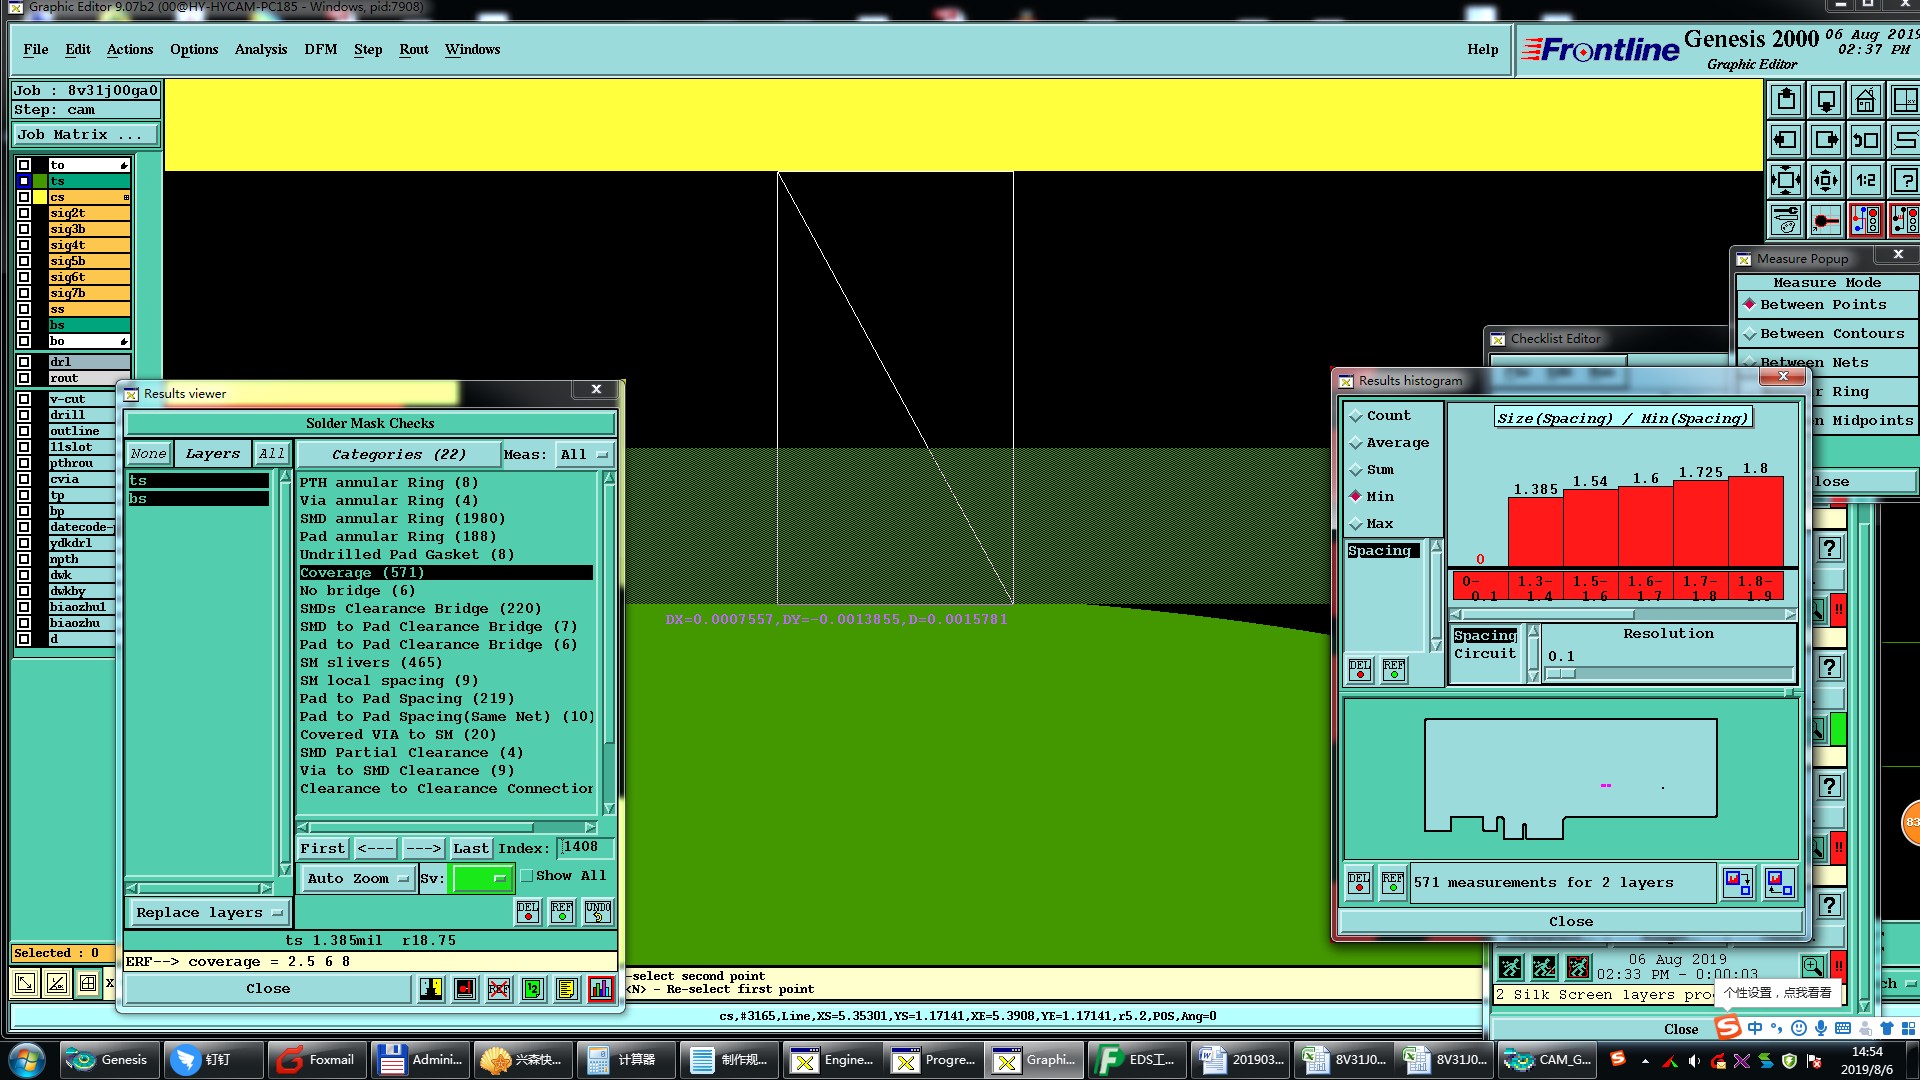Open the Windows menu
Viewport: 1920px width, 1080px height.
click(473, 49)
